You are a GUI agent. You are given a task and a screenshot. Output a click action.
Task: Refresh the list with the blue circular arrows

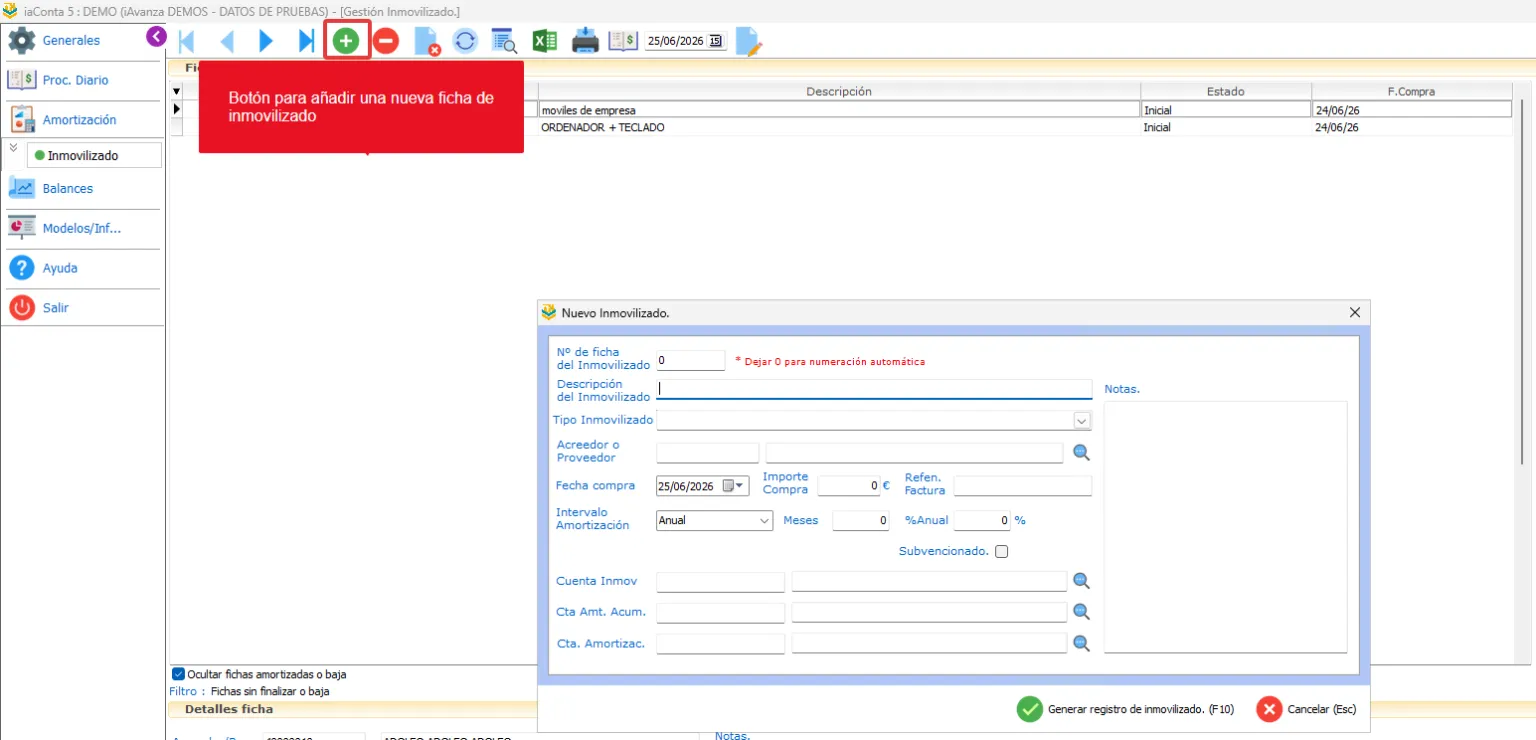pyautogui.click(x=465, y=41)
